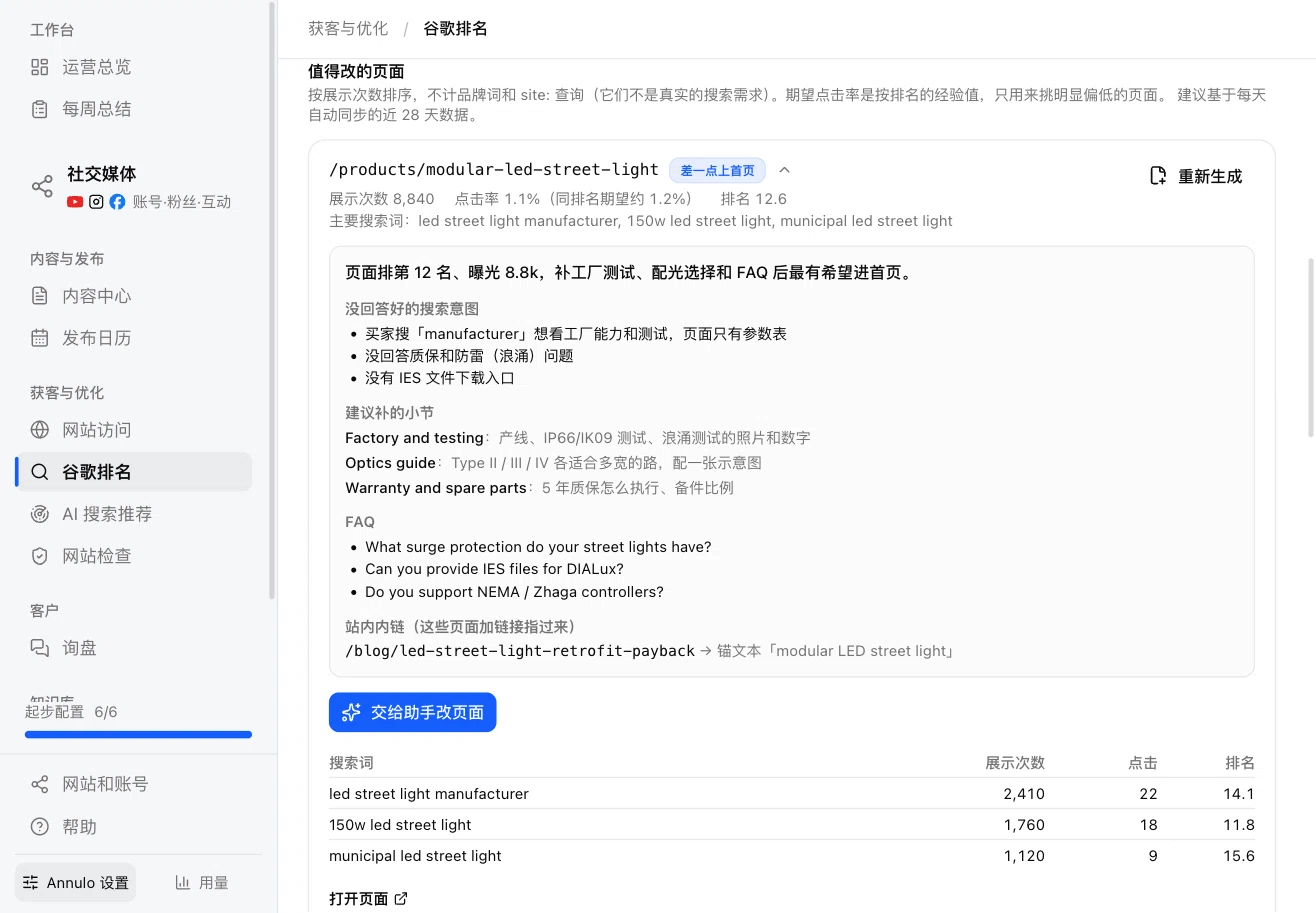Select the 150w led street light row

[x=792, y=825]
